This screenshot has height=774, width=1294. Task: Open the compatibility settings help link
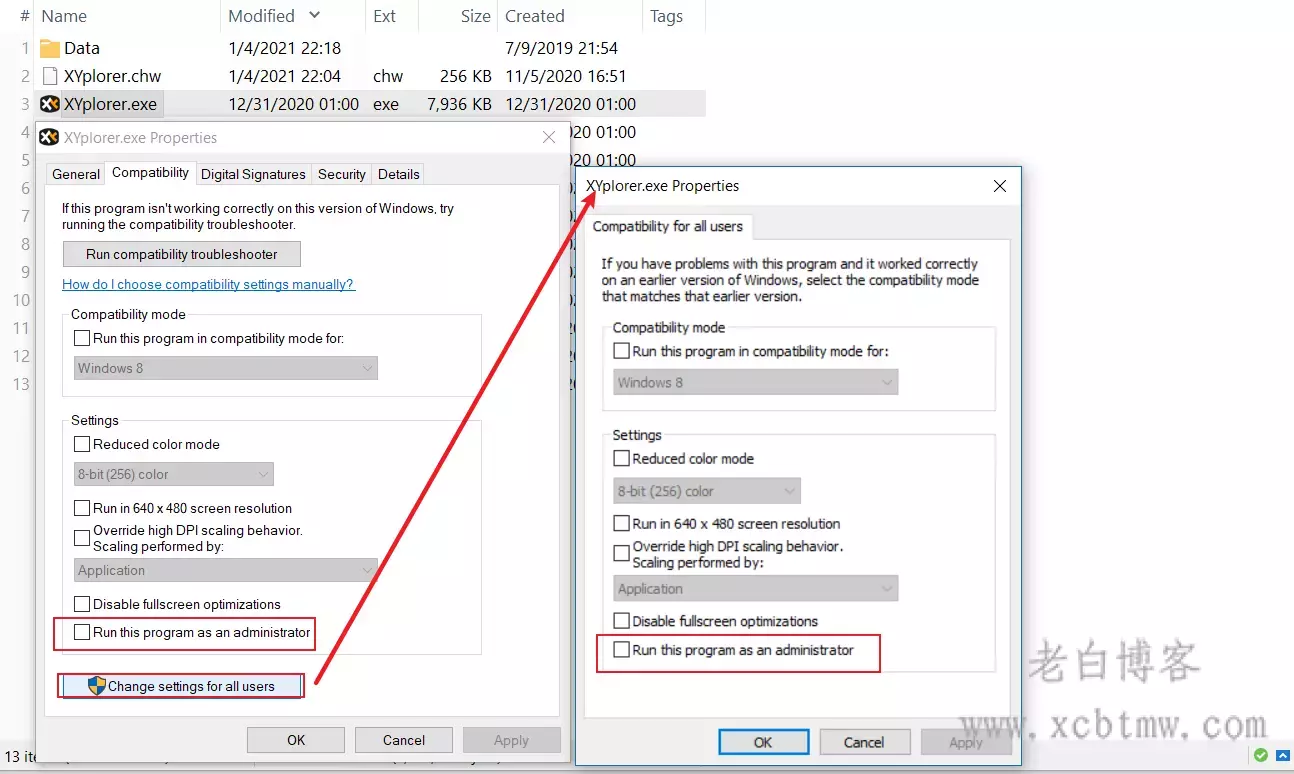pos(208,284)
